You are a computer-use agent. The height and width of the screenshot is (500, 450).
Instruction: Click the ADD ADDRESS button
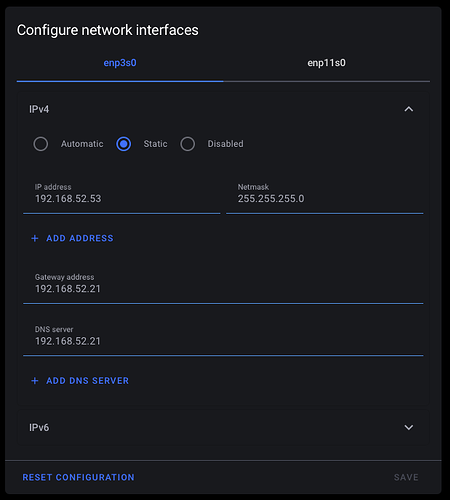point(72,238)
